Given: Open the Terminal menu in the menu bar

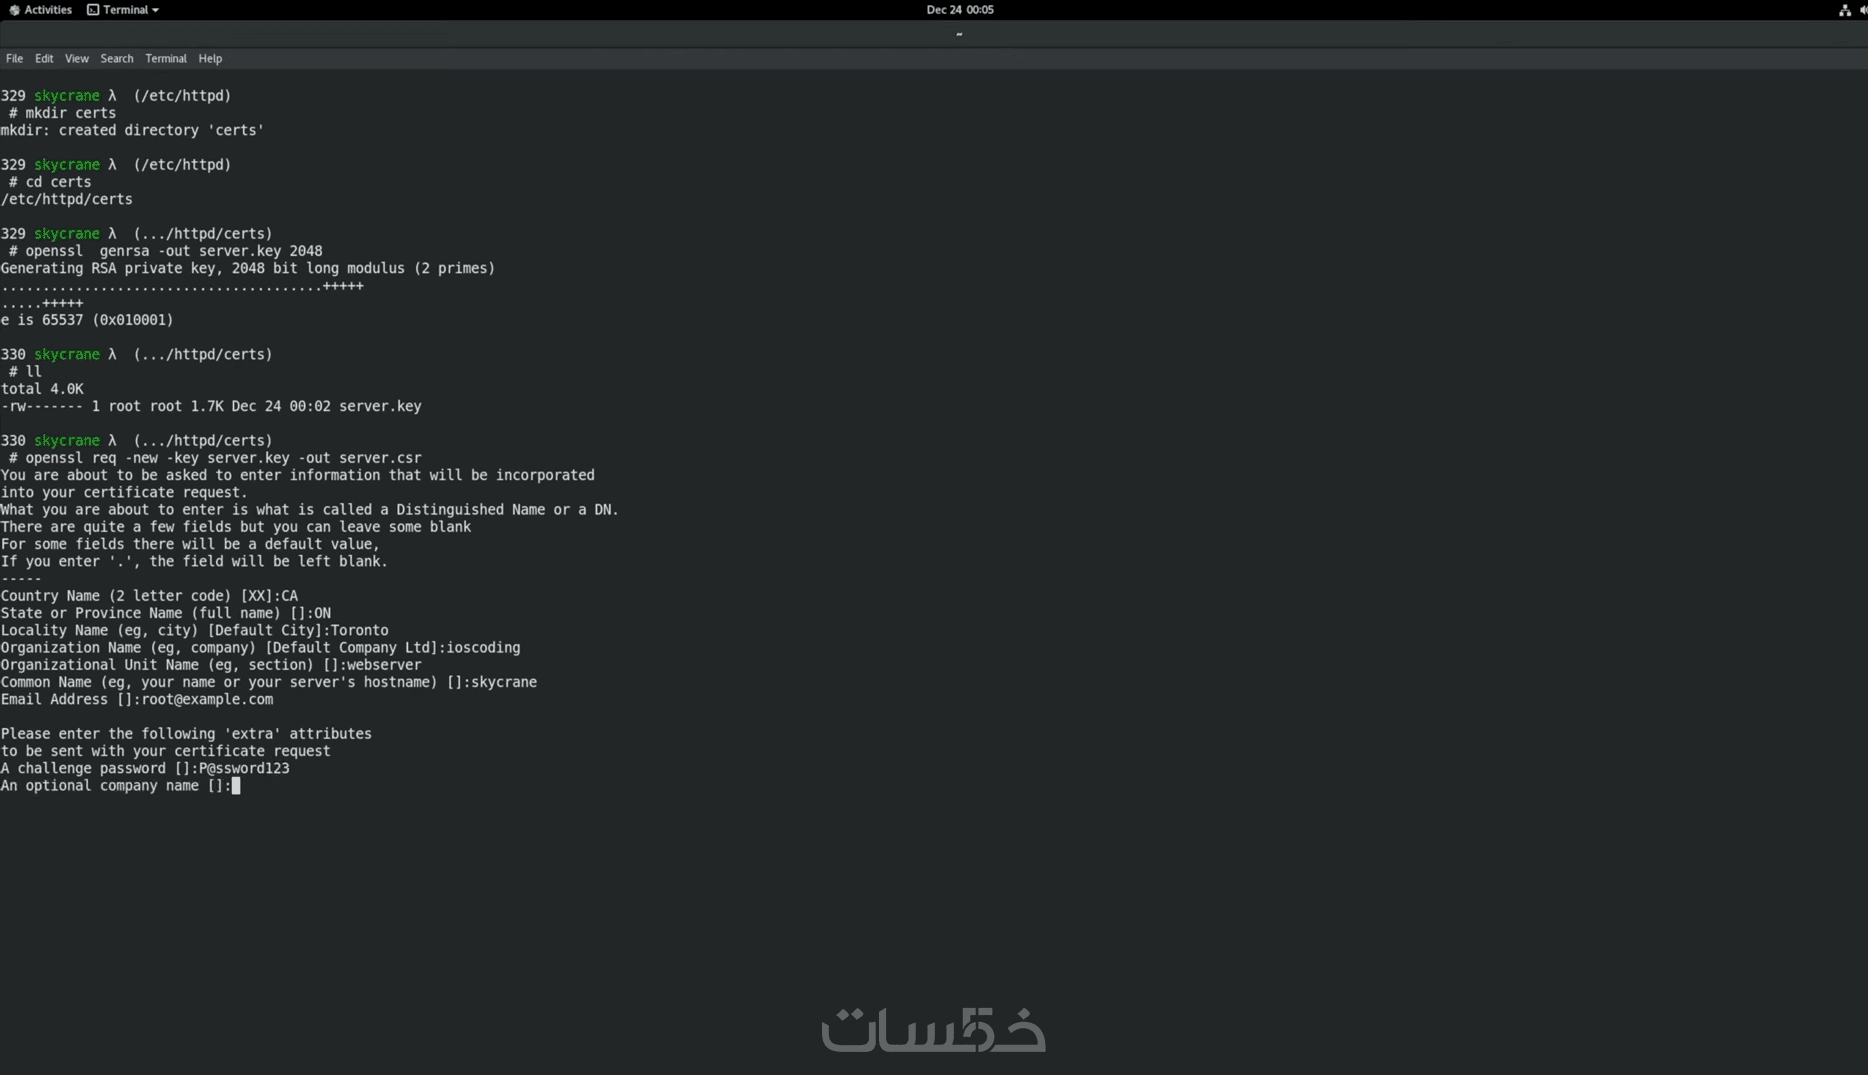Looking at the screenshot, I should coord(166,59).
